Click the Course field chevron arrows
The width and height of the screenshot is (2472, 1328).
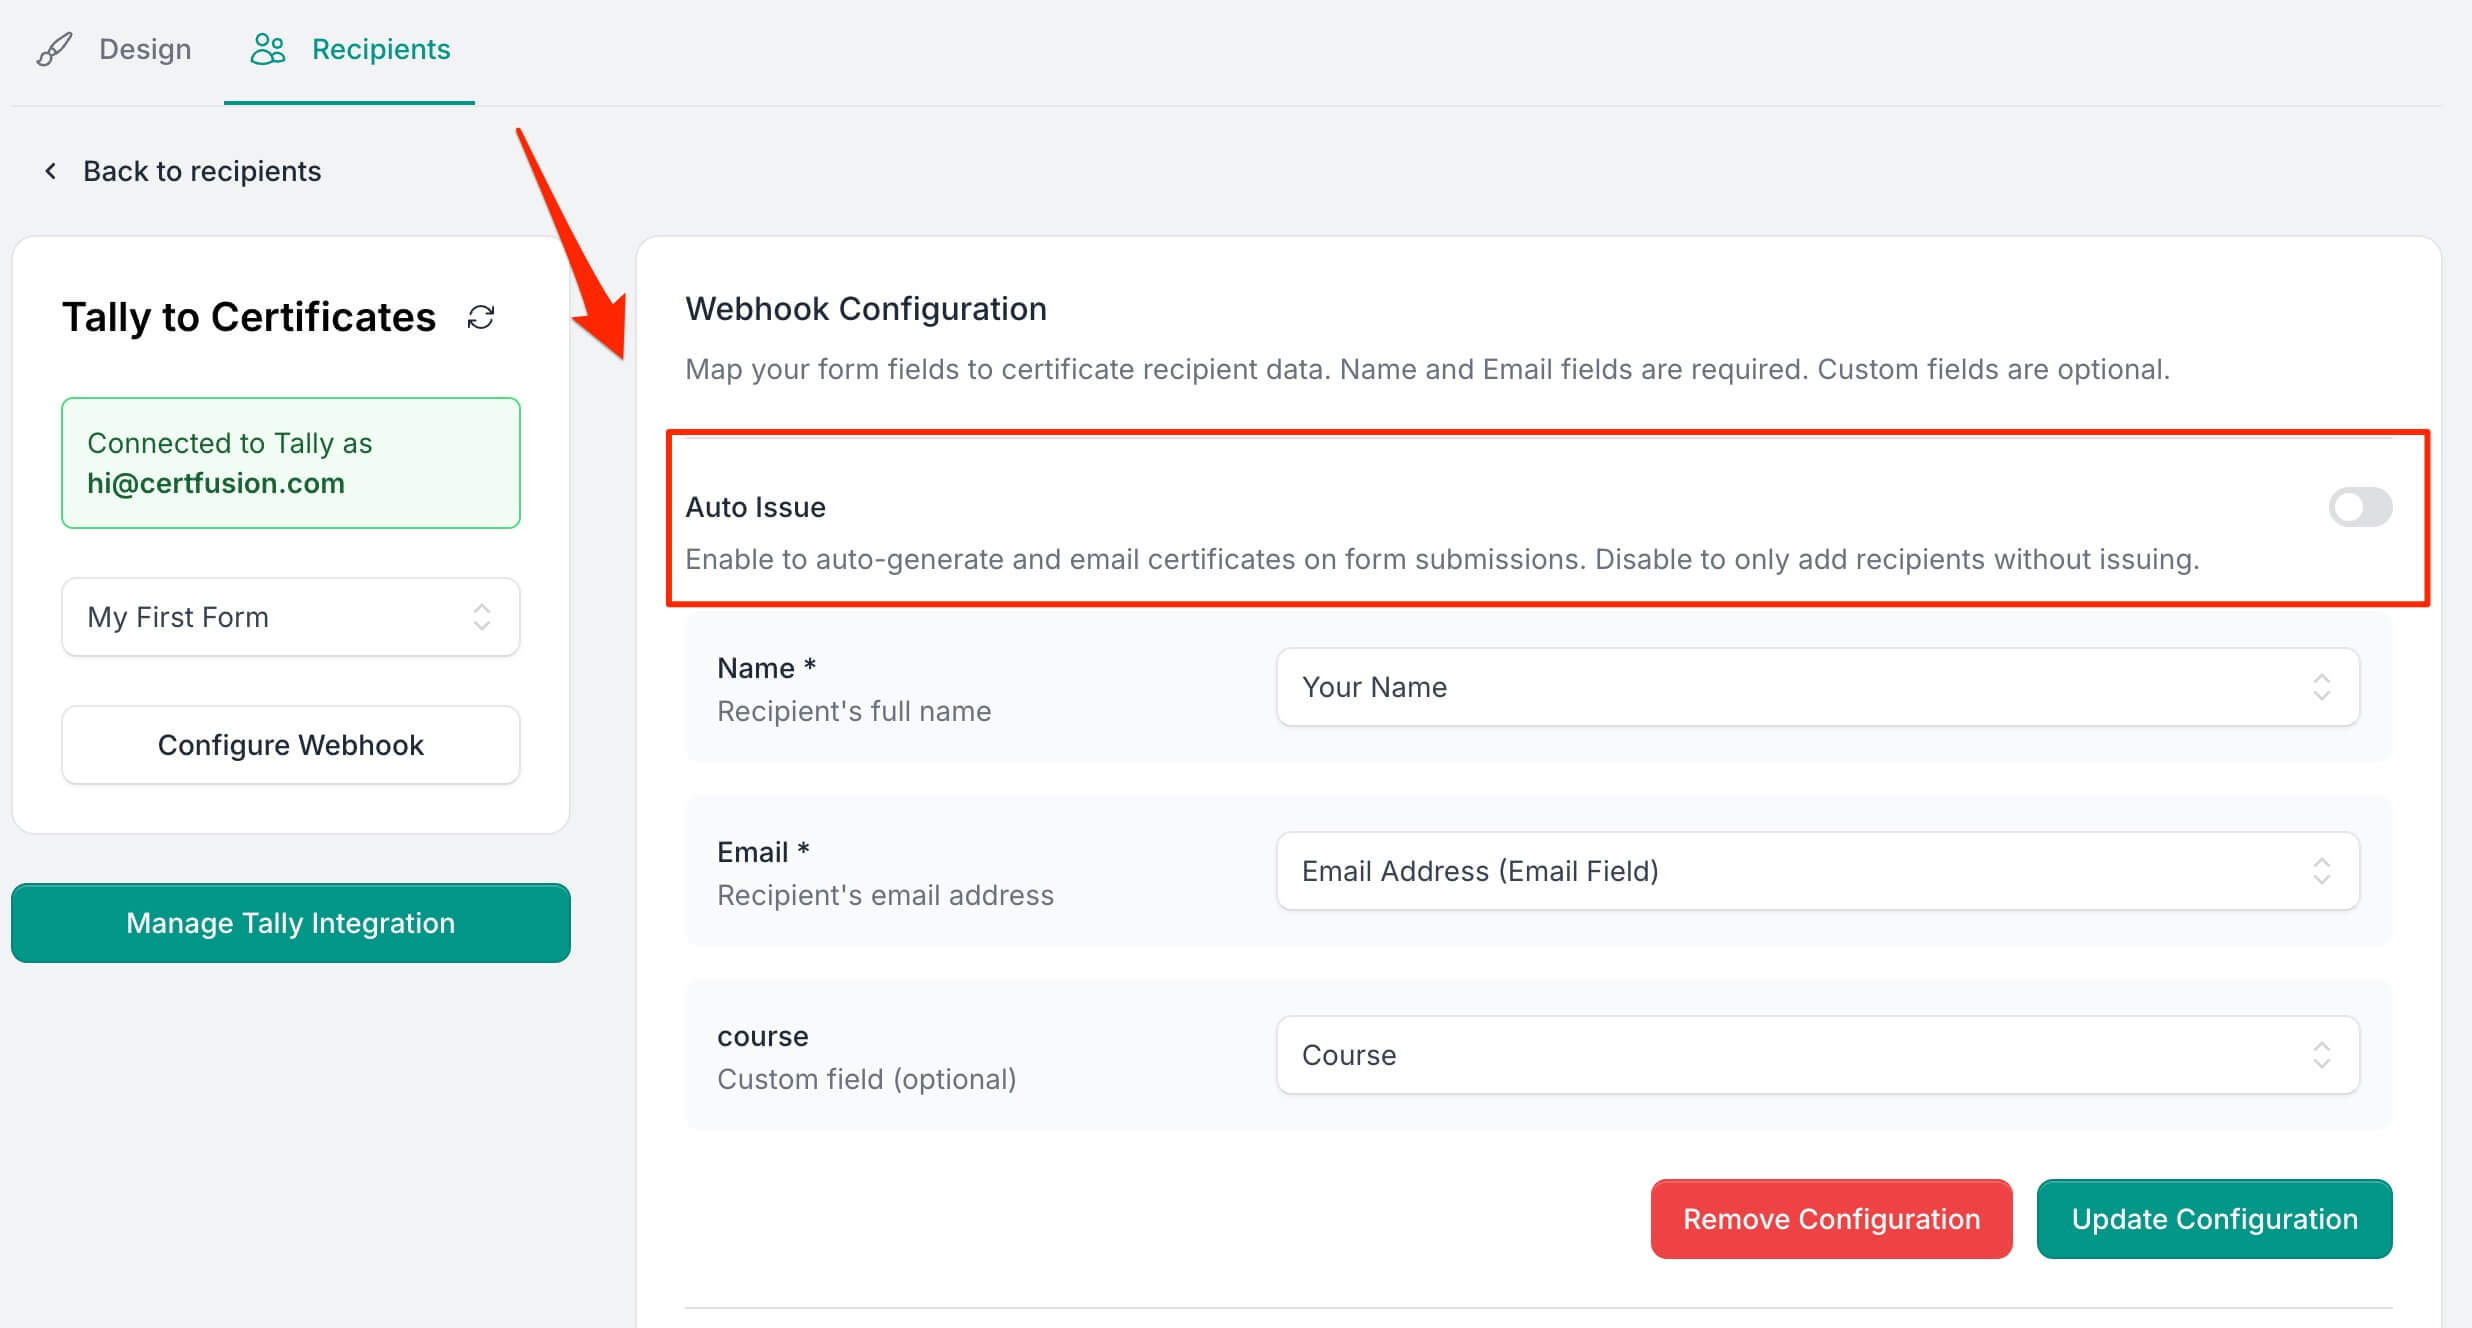pyautogui.click(x=2321, y=1055)
